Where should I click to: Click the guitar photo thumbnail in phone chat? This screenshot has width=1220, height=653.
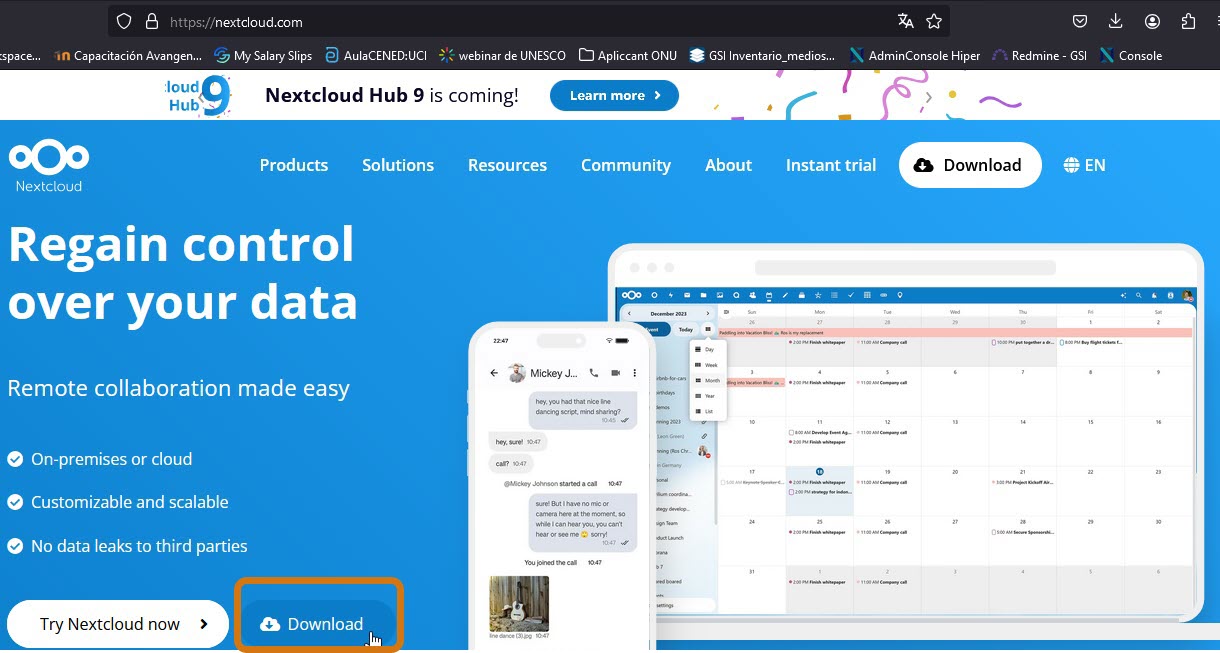click(519, 604)
